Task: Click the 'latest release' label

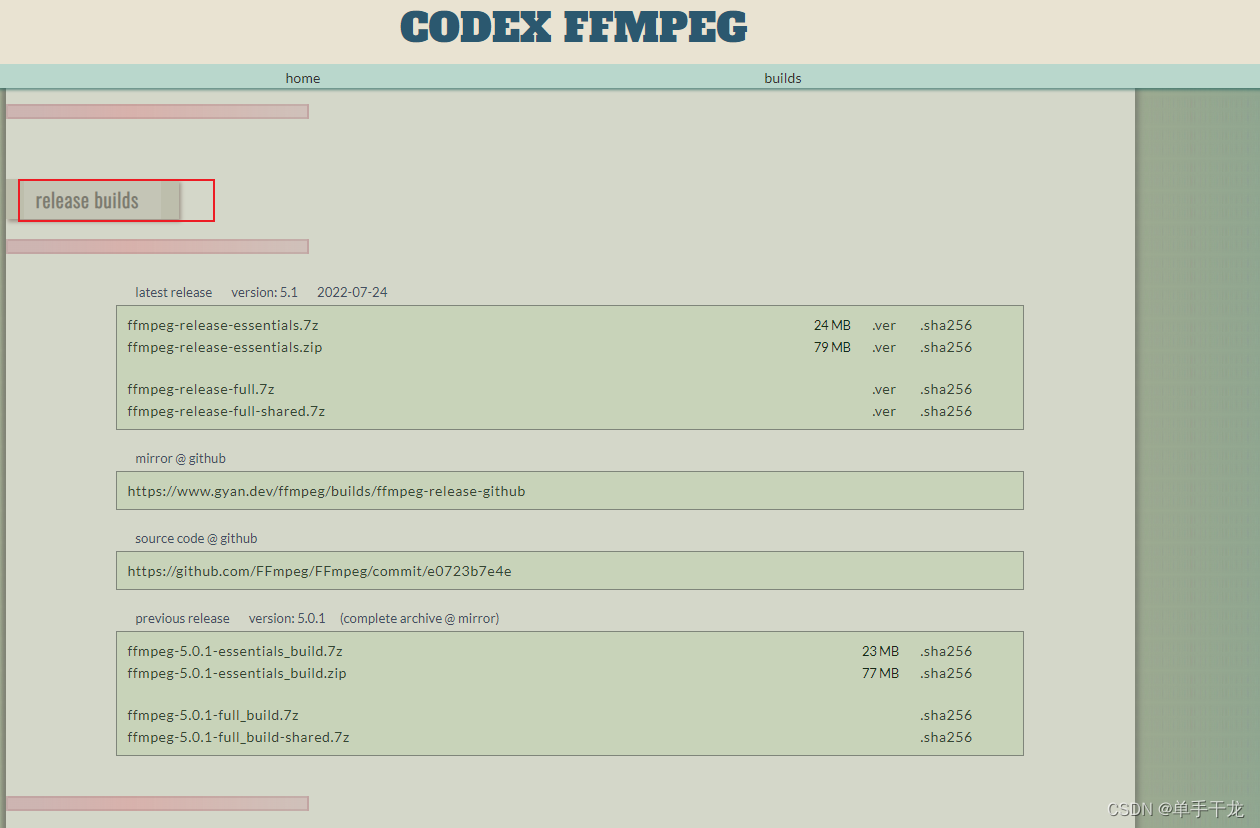Action: pyautogui.click(x=174, y=292)
